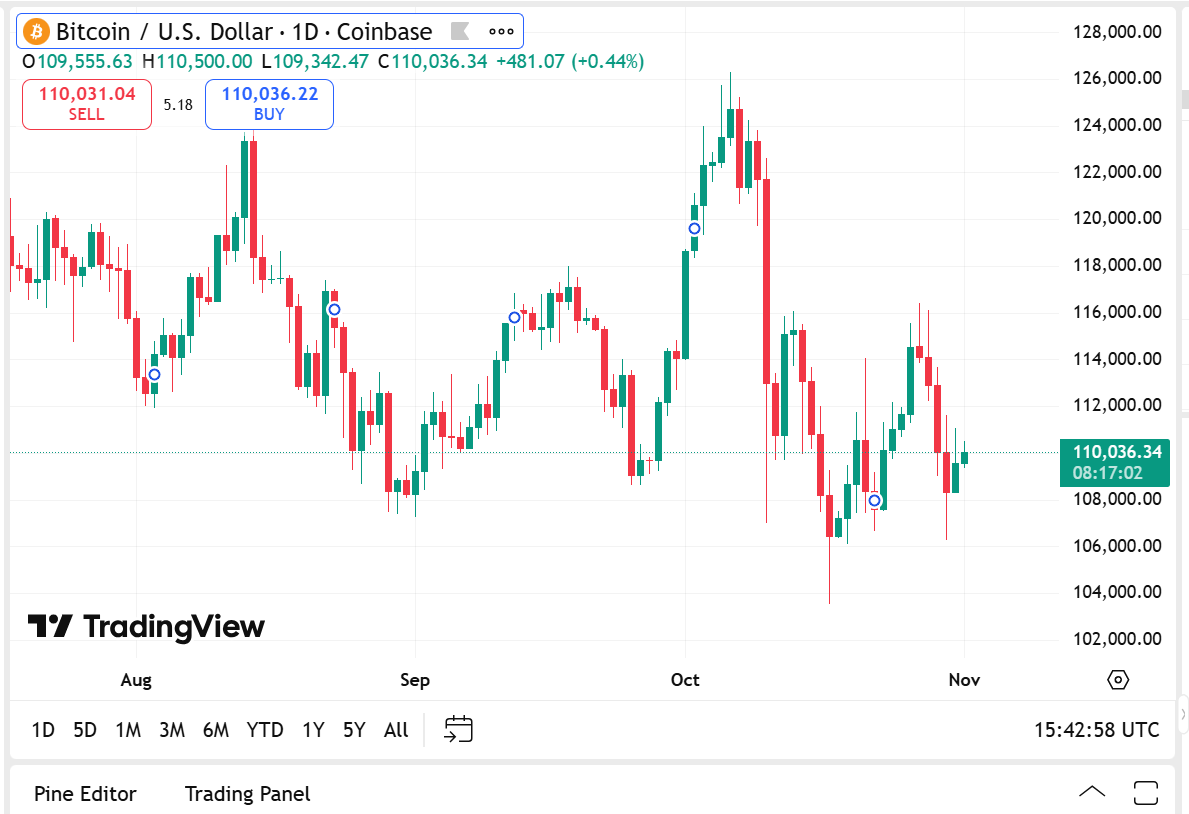Open timezone menu showing 15:42:58 UTC
This screenshot has width=1189, height=814.
[1096, 730]
